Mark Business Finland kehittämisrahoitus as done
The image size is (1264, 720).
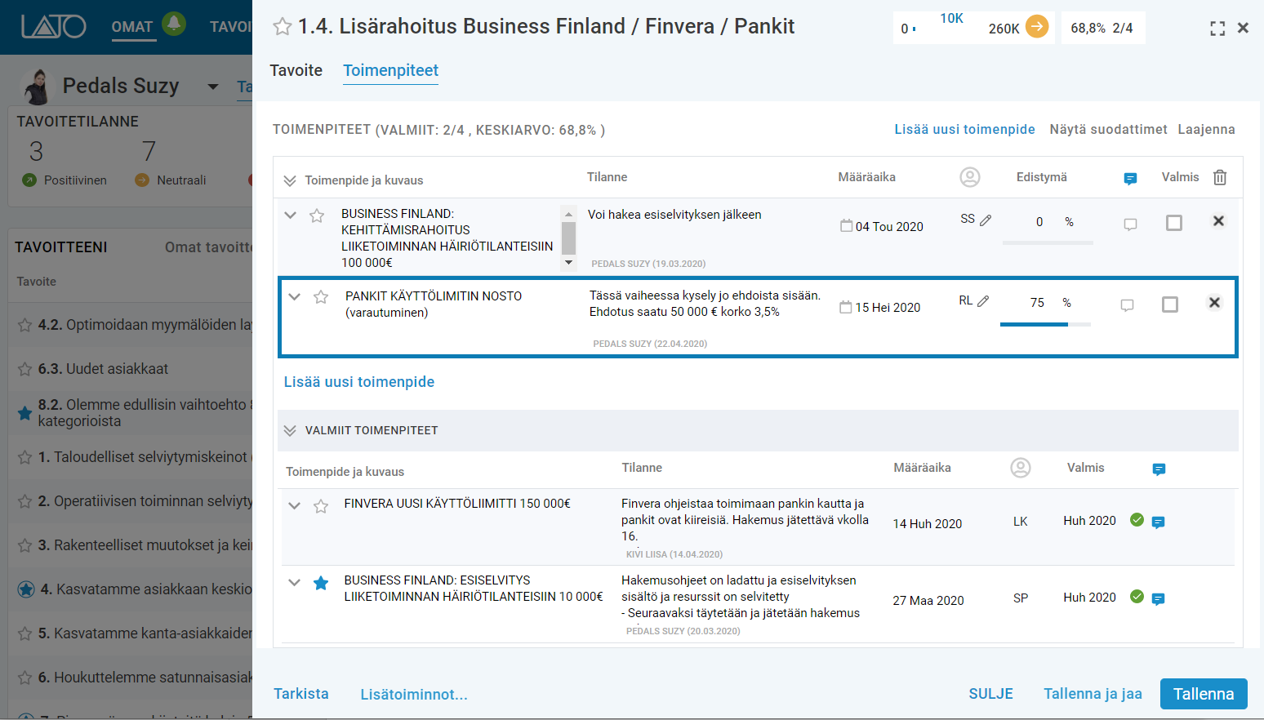pos(1174,223)
